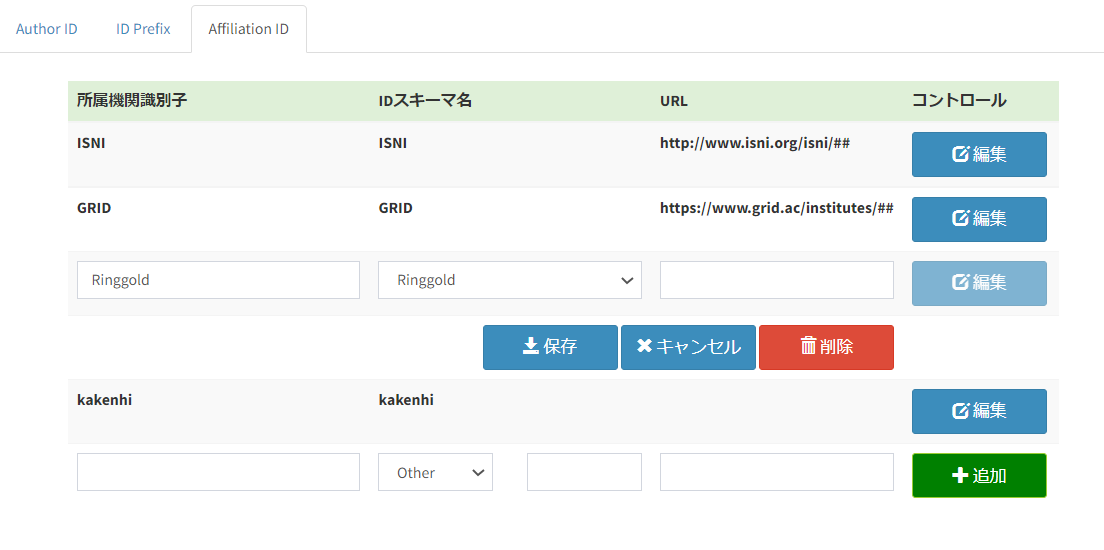Screen dimensions: 1104x550
Task: Open the Ringgold ID schema dropdown
Action: (x=510, y=280)
